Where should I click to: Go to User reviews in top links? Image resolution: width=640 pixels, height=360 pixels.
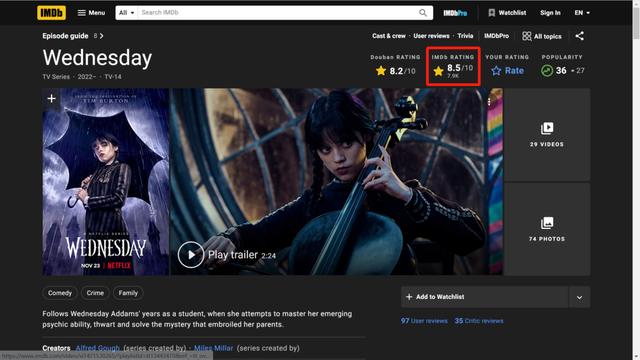click(431, 36)
